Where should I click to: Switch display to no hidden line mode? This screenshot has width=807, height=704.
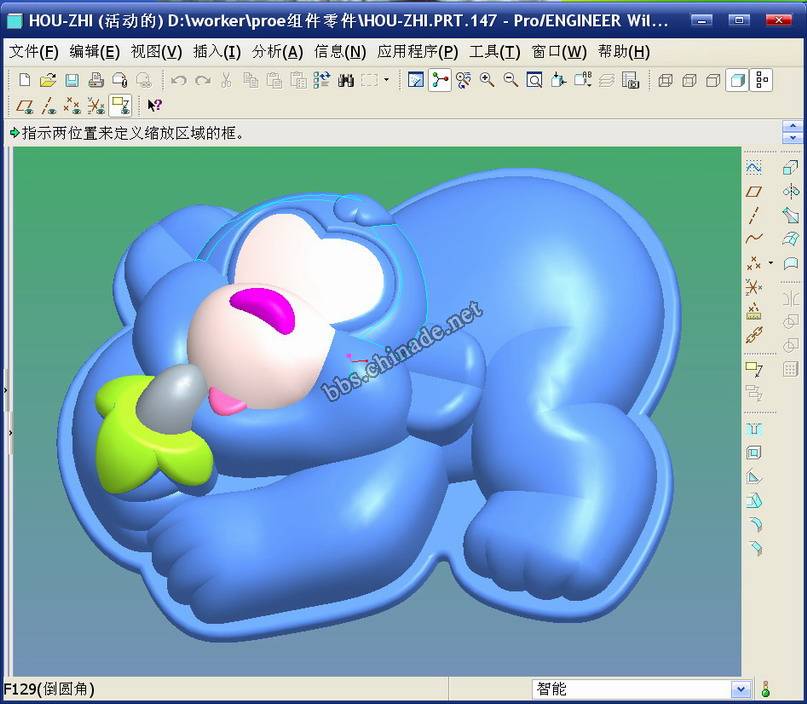coord(713,80)
